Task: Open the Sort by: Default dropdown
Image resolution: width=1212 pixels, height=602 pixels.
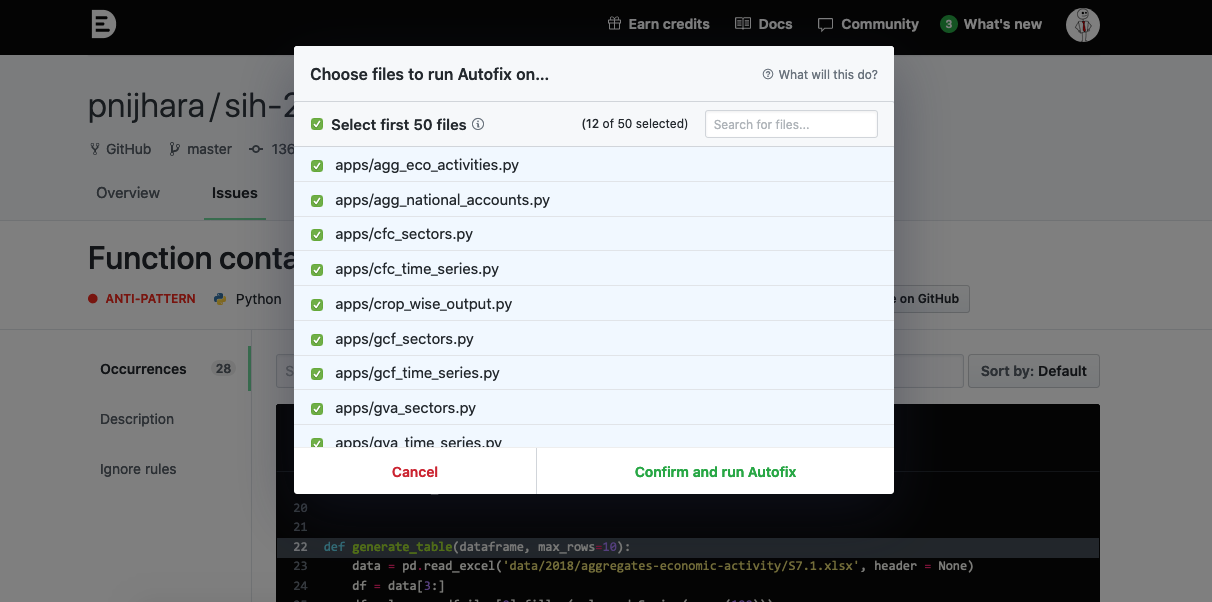Action: [1033, 371]
